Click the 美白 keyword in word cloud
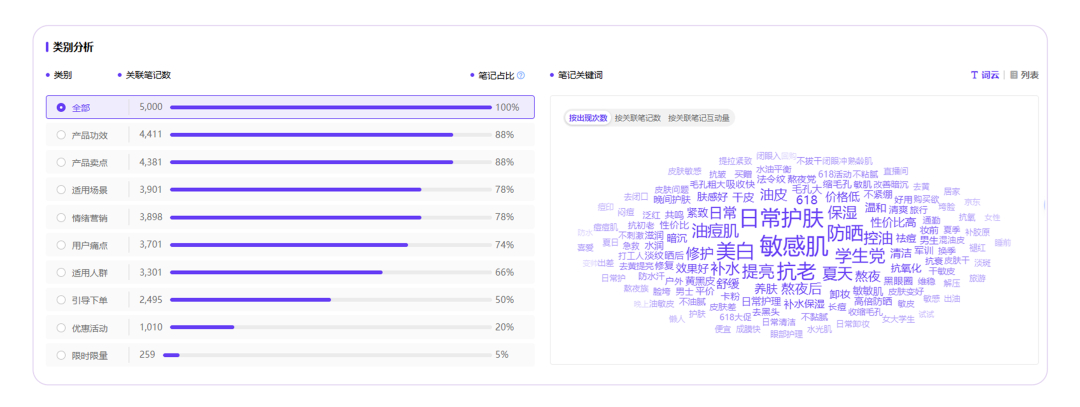1080x407 pixels. point(735,252)
